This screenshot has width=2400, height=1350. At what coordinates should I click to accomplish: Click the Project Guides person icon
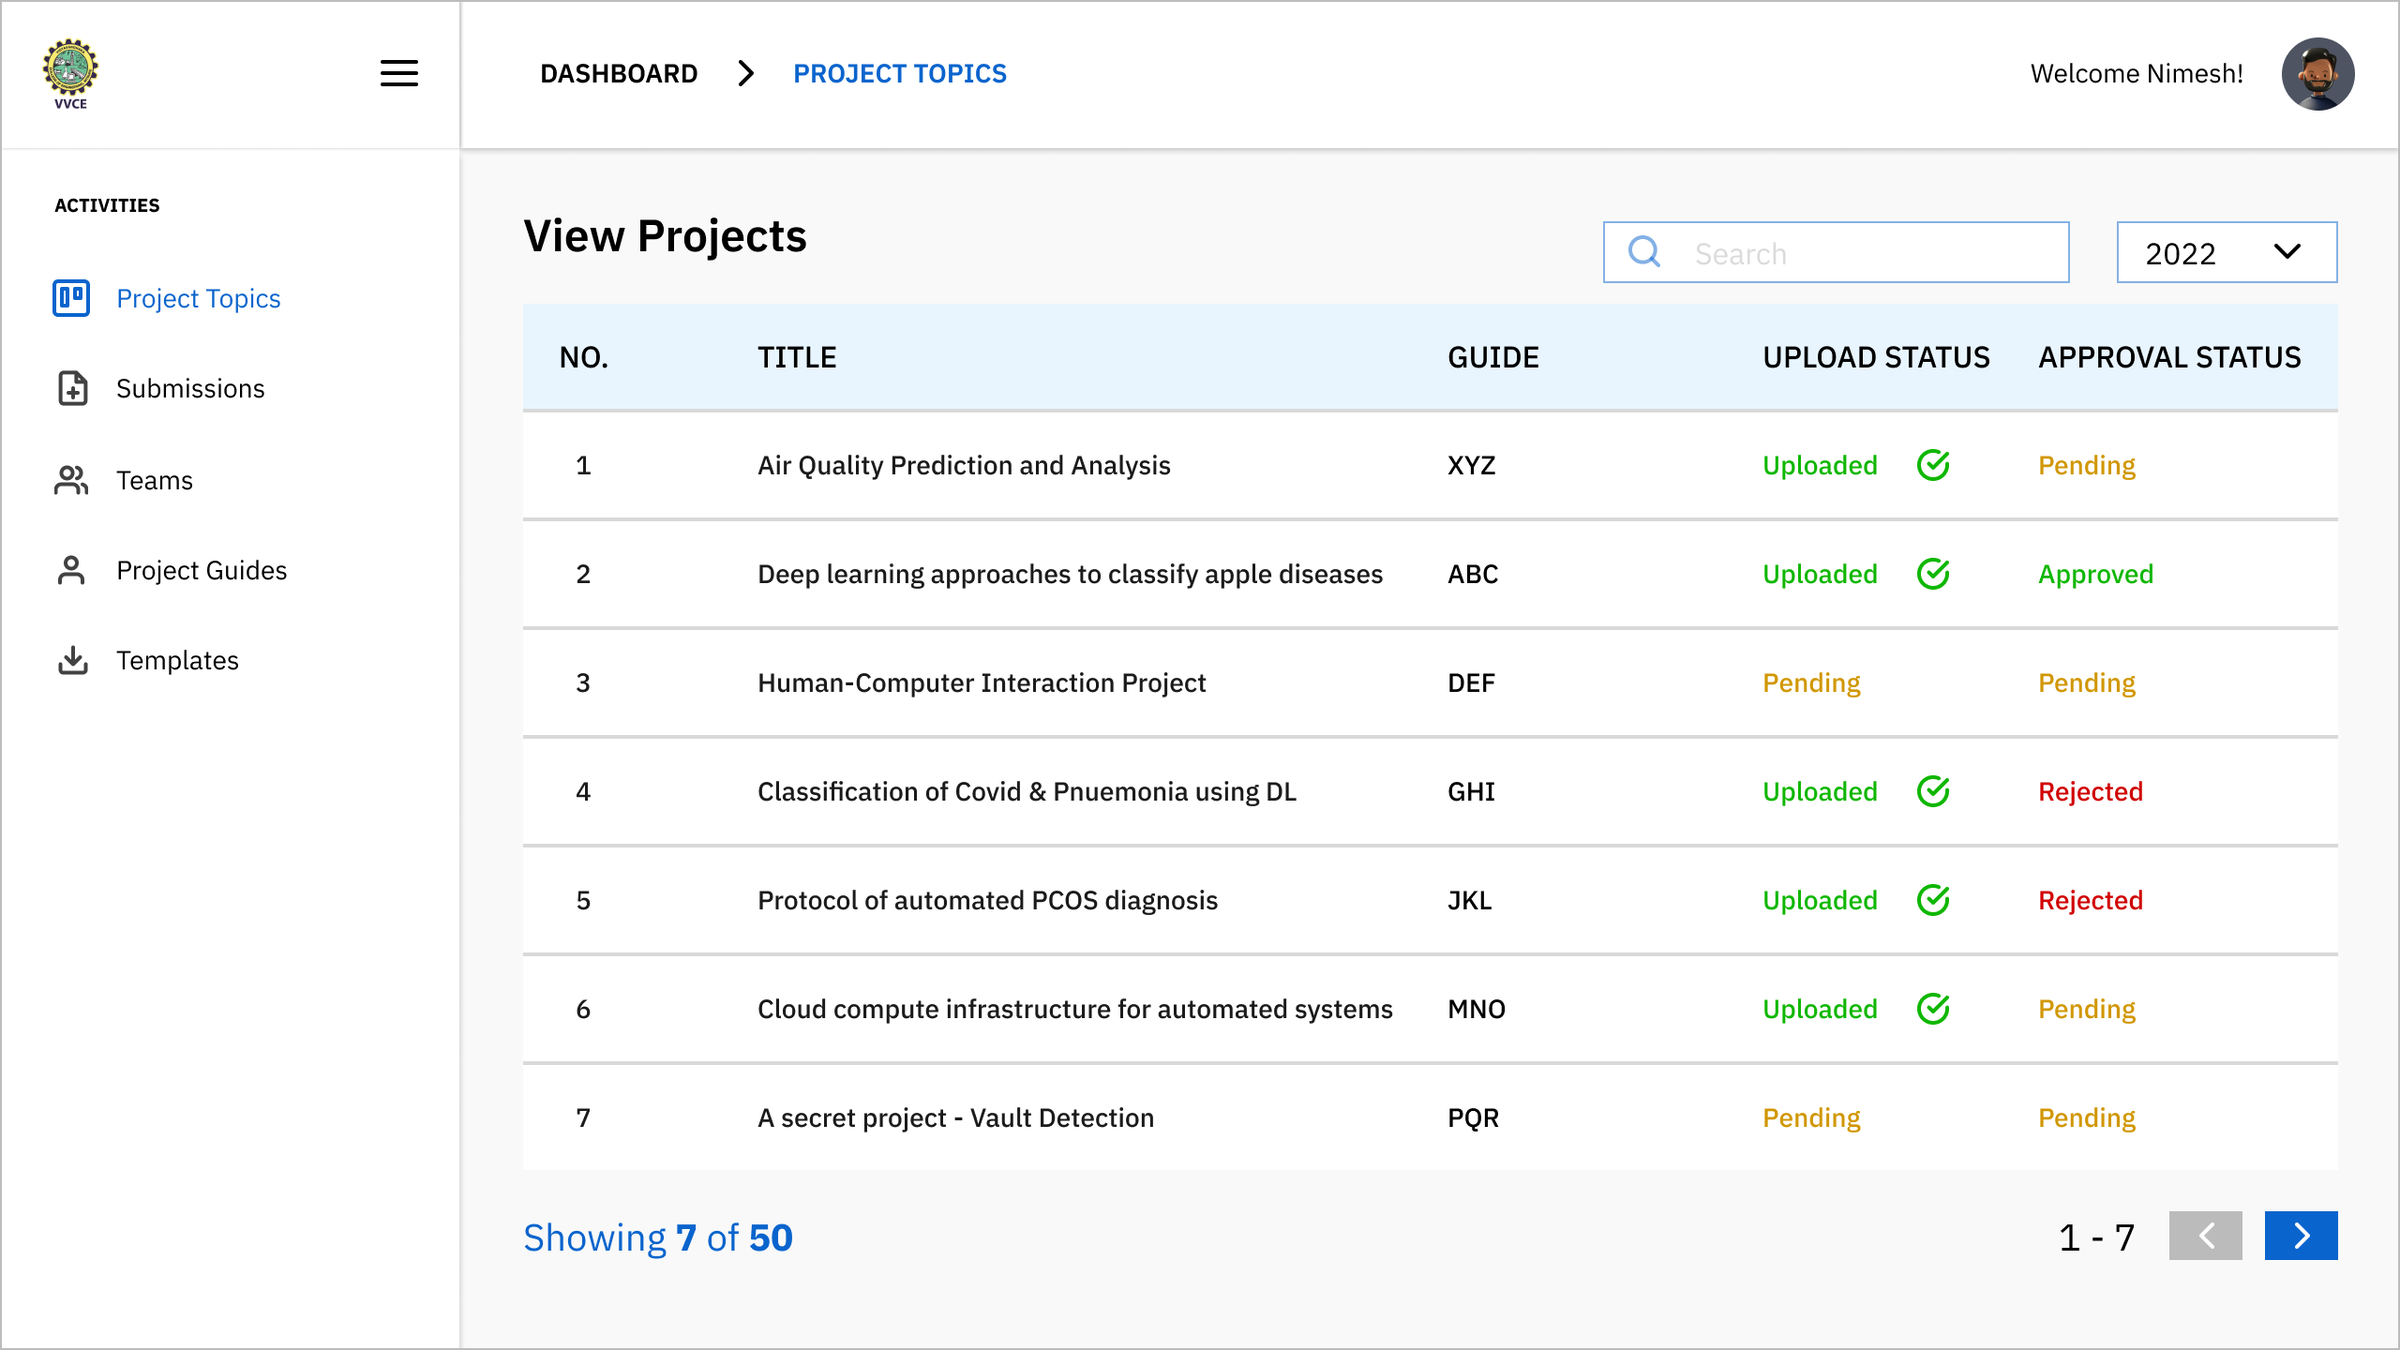pos(71,570)
